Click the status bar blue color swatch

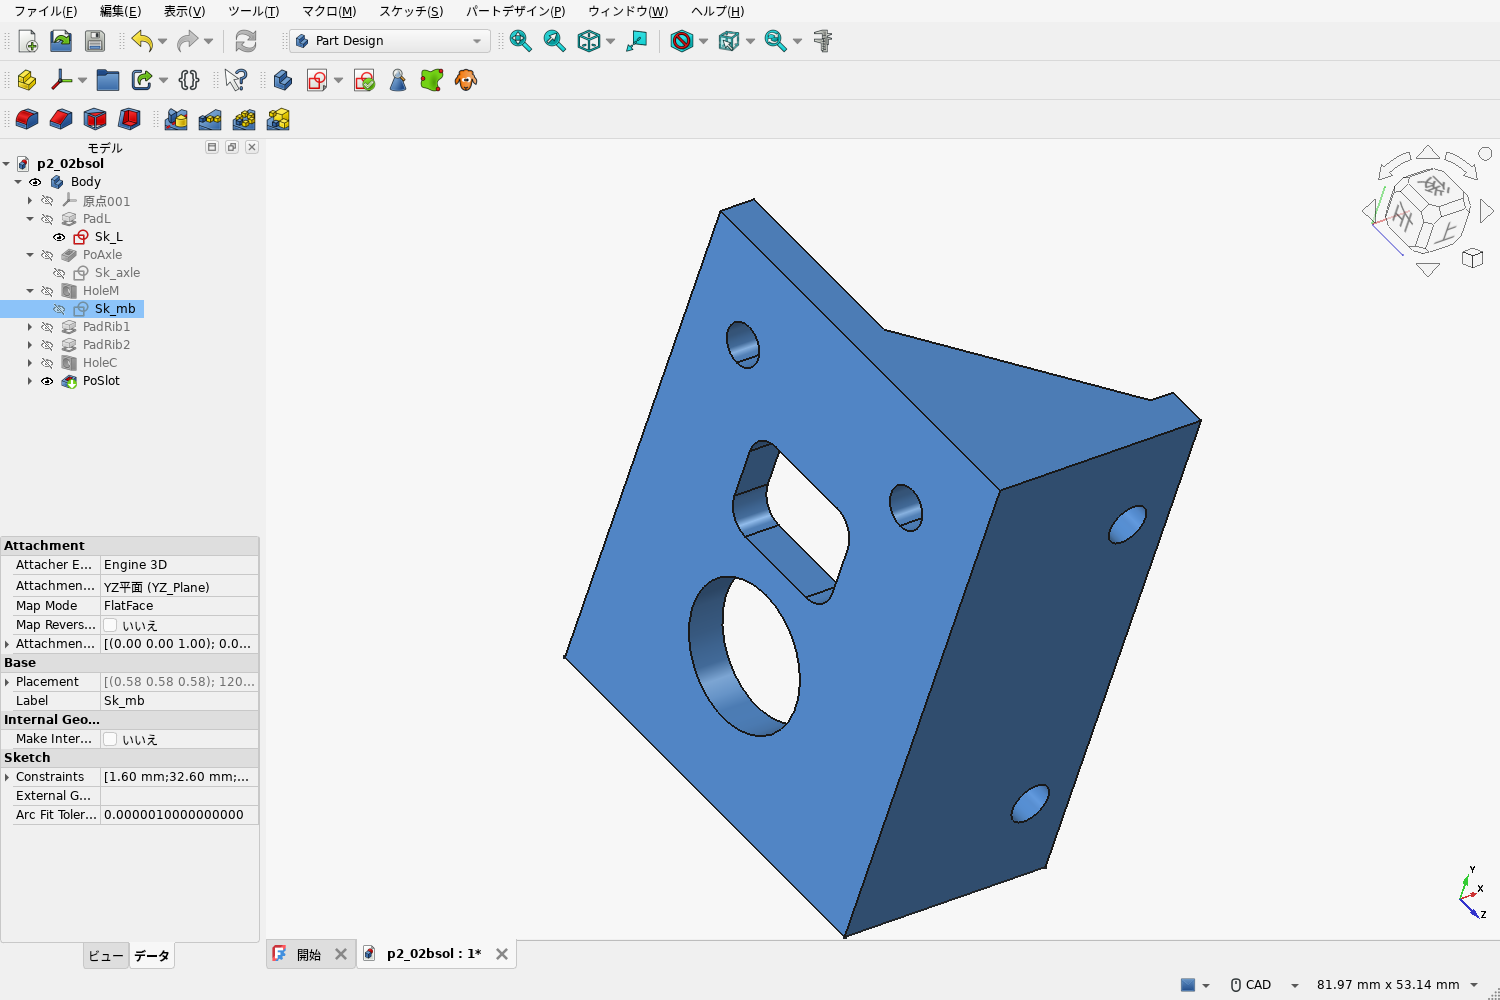click(1188, 985)
